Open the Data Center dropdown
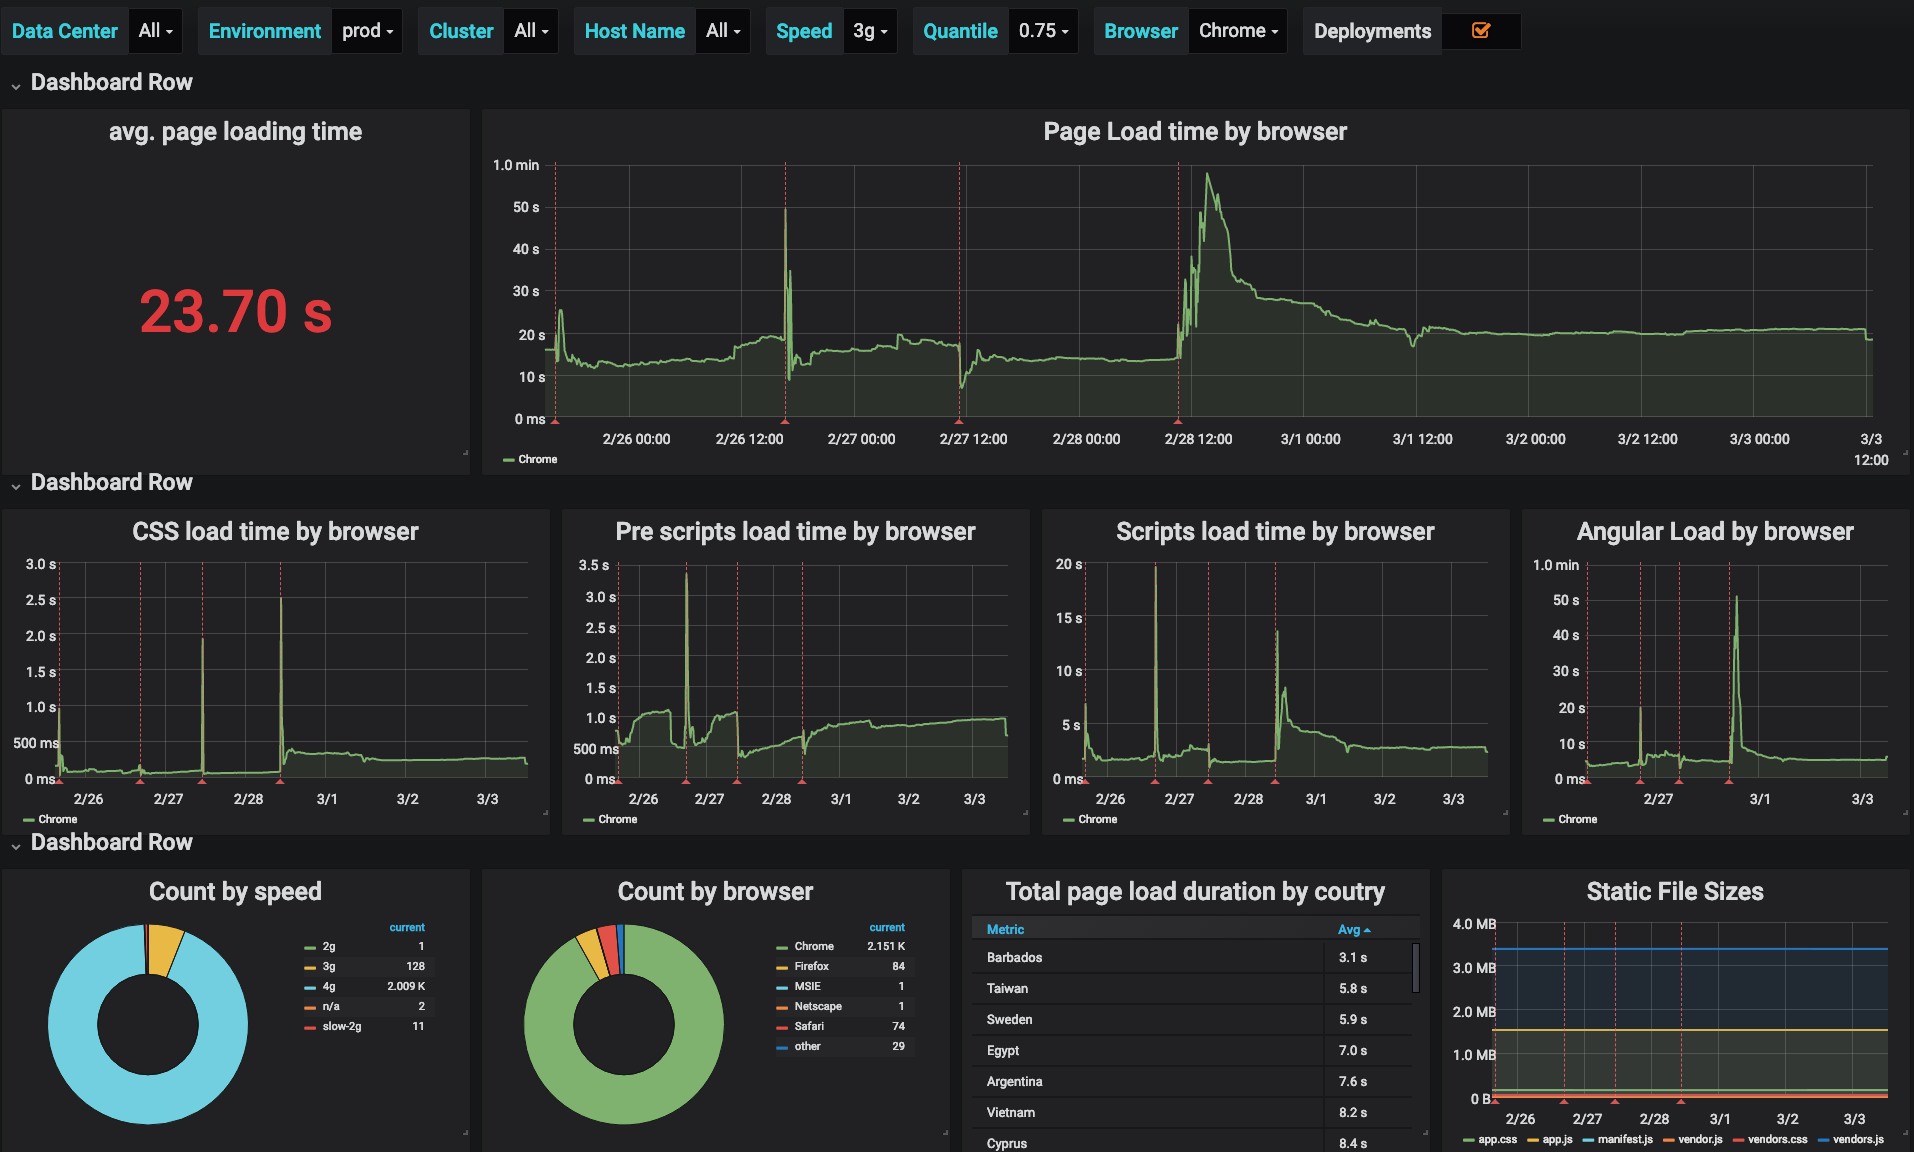The image size is (1914, 1152). [x=156, y=31]
